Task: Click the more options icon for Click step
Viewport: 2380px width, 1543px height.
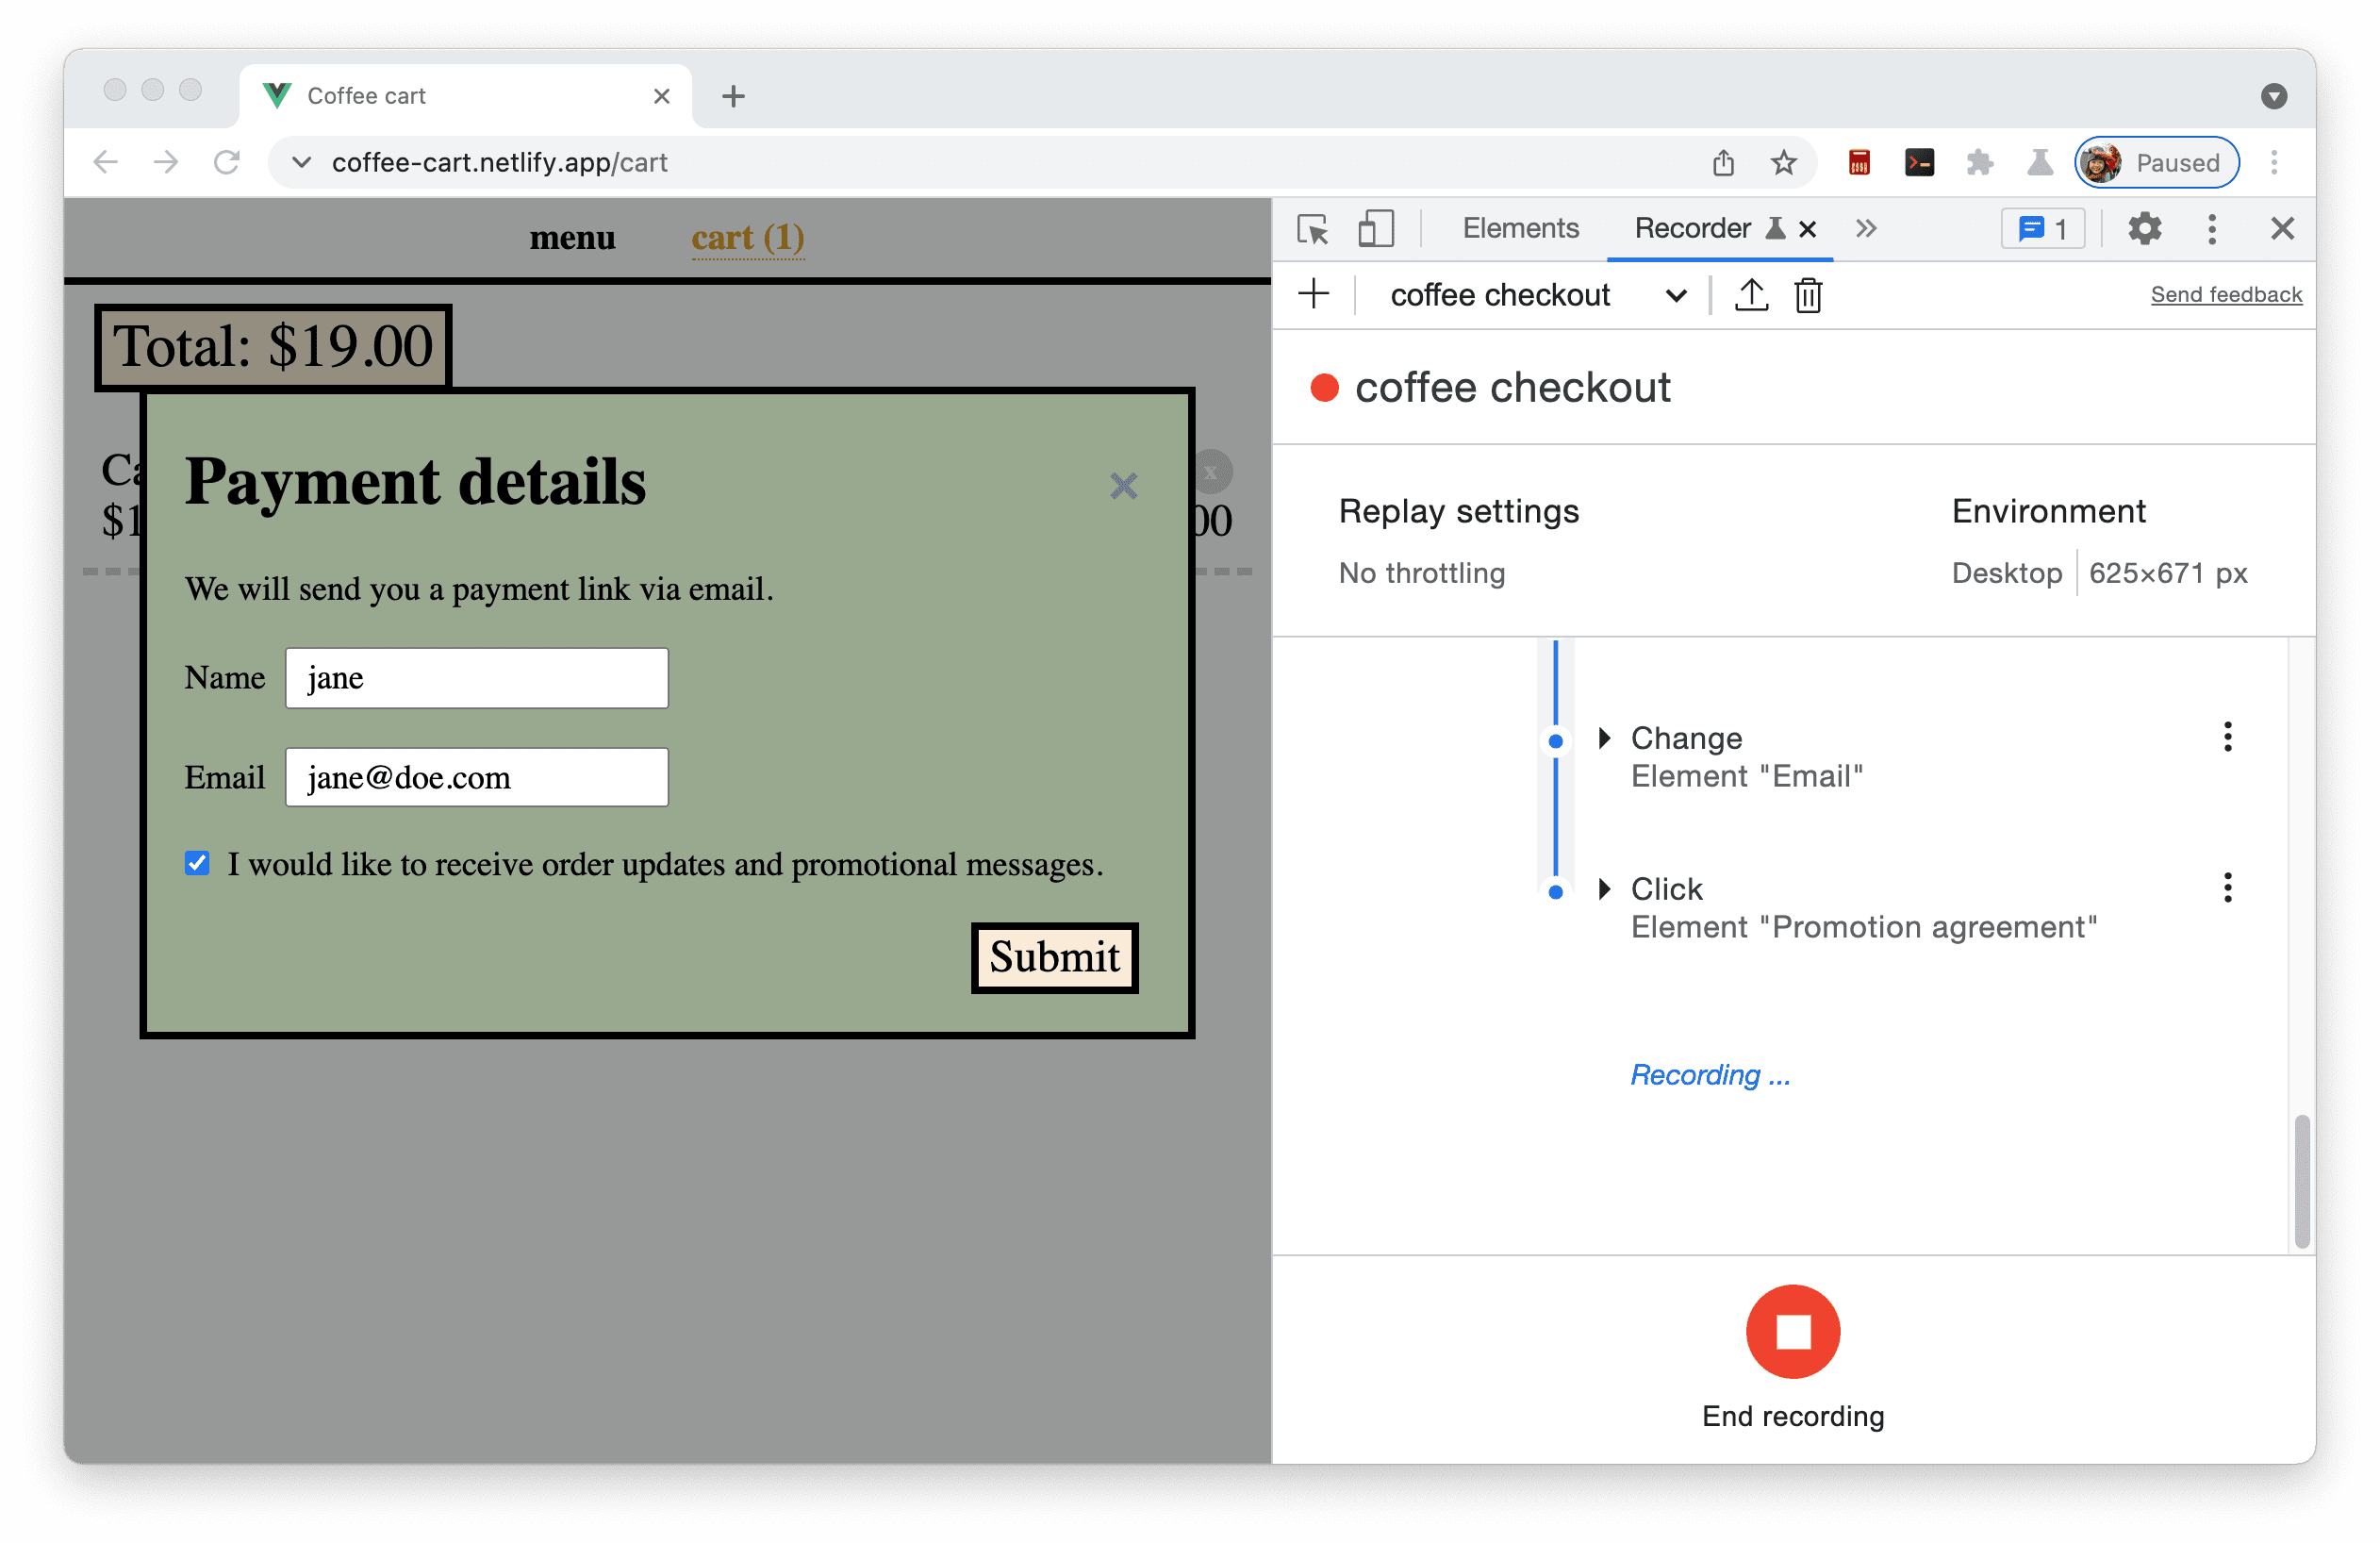Action: point(2227,888)
